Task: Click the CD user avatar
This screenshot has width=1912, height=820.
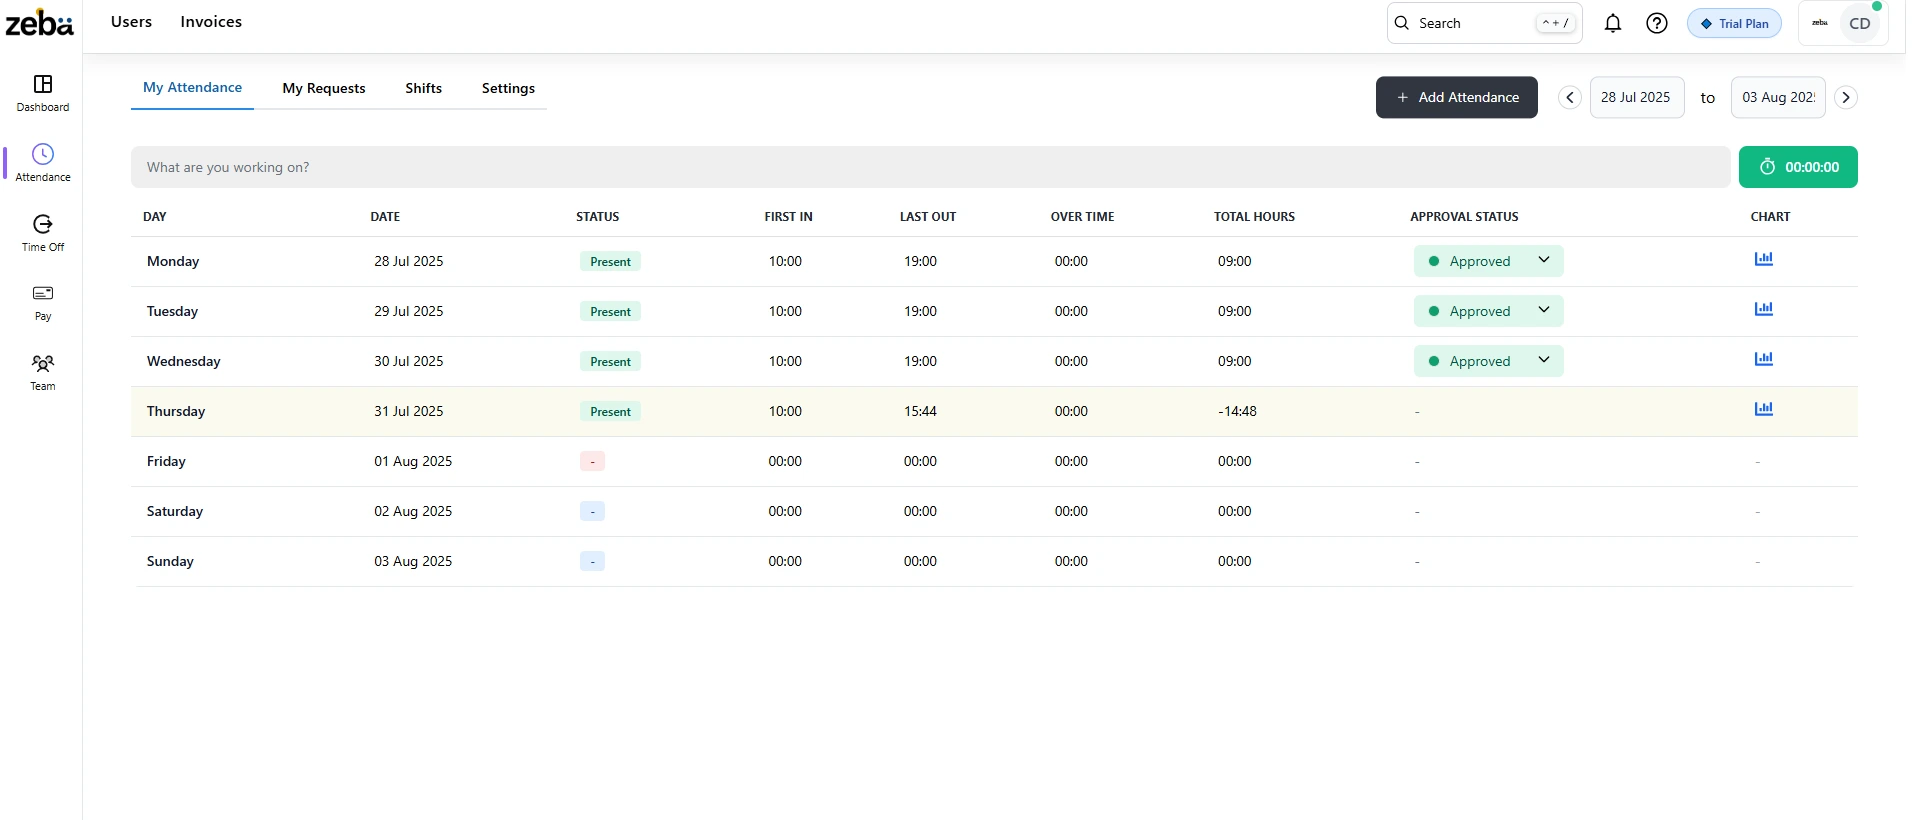Action: [1860, 23]
